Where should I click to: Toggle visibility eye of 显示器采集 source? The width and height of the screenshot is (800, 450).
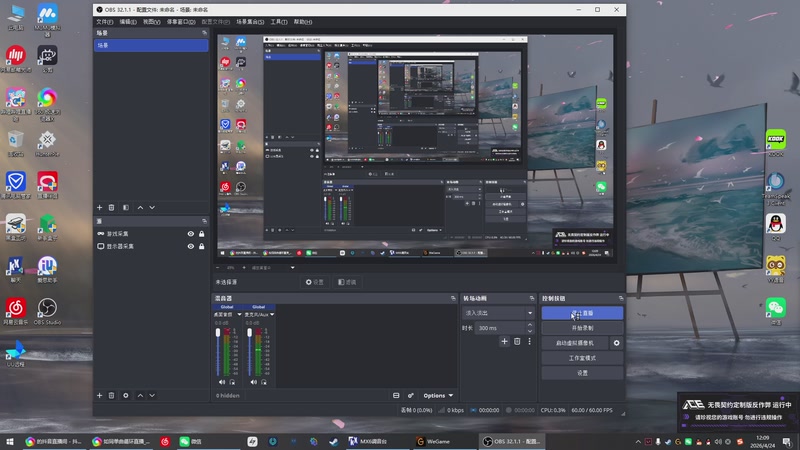click(x=190, y=246)
